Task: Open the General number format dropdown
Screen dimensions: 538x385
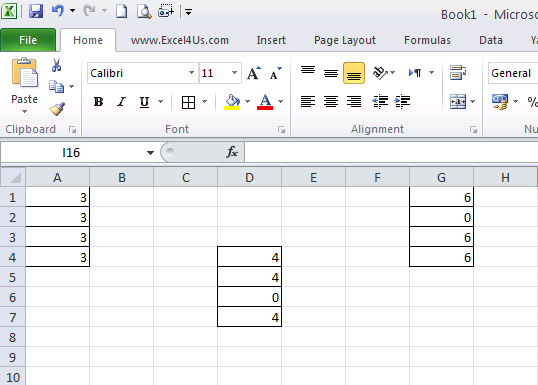Action: pos(513,73)
